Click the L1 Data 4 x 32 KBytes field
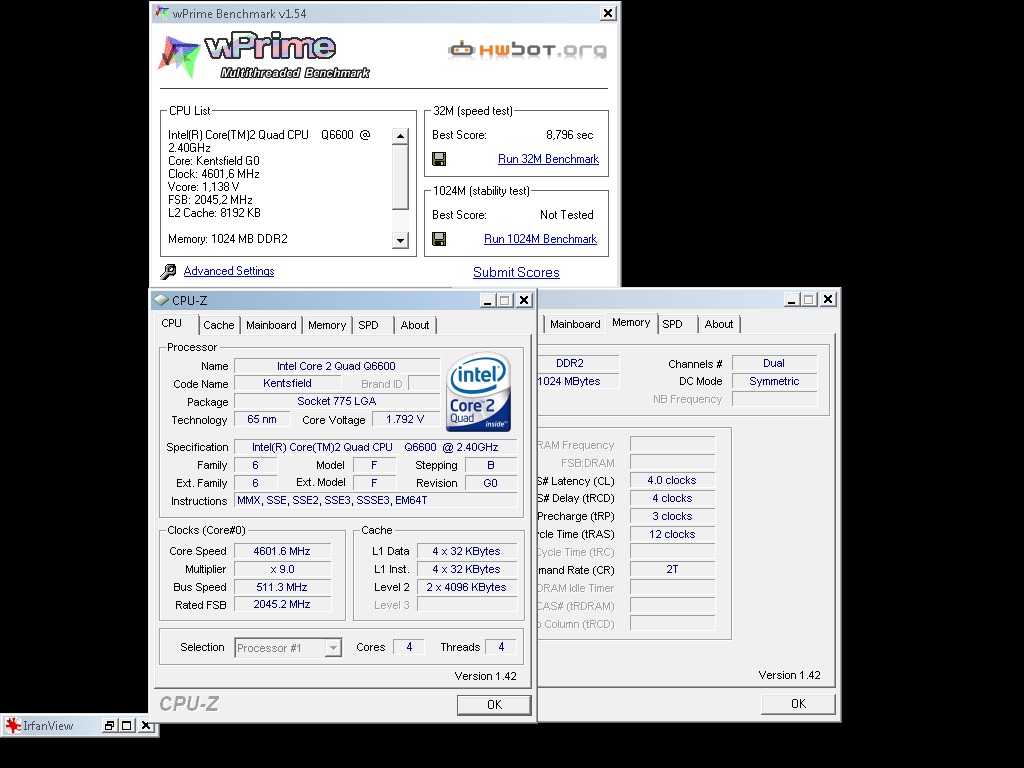 point(466,551)
